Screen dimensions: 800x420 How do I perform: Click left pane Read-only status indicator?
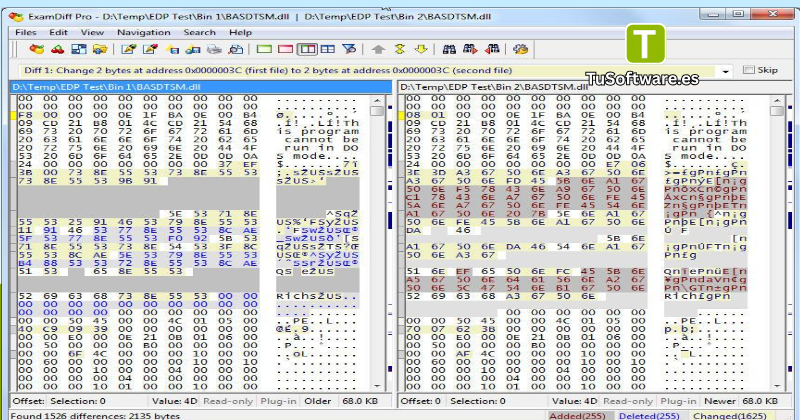tap(228, 401)
